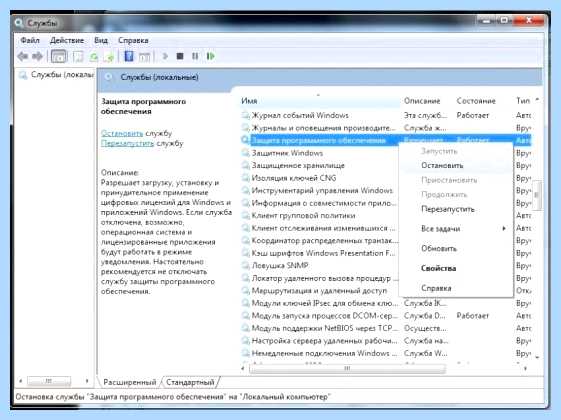Screen dimensions: 561x420
Task: Click gear icon beside Ловушка SNMP
Action: click(x=245, y=265)
